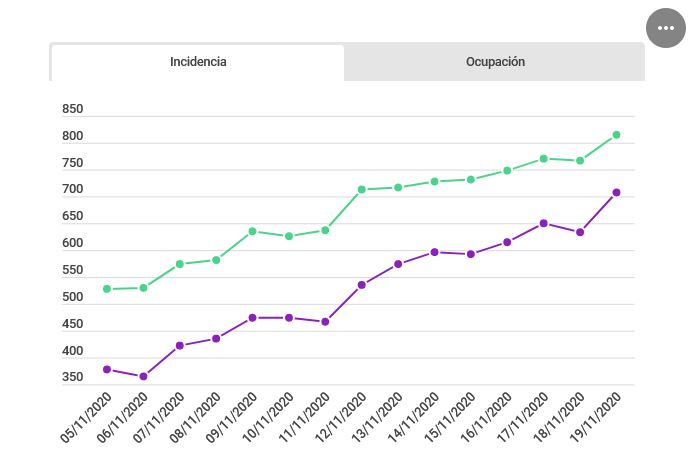This screenshot has width=695, height=459.
Task: Click the purple data point for 11/11/2020
Action: pos(325,322)
